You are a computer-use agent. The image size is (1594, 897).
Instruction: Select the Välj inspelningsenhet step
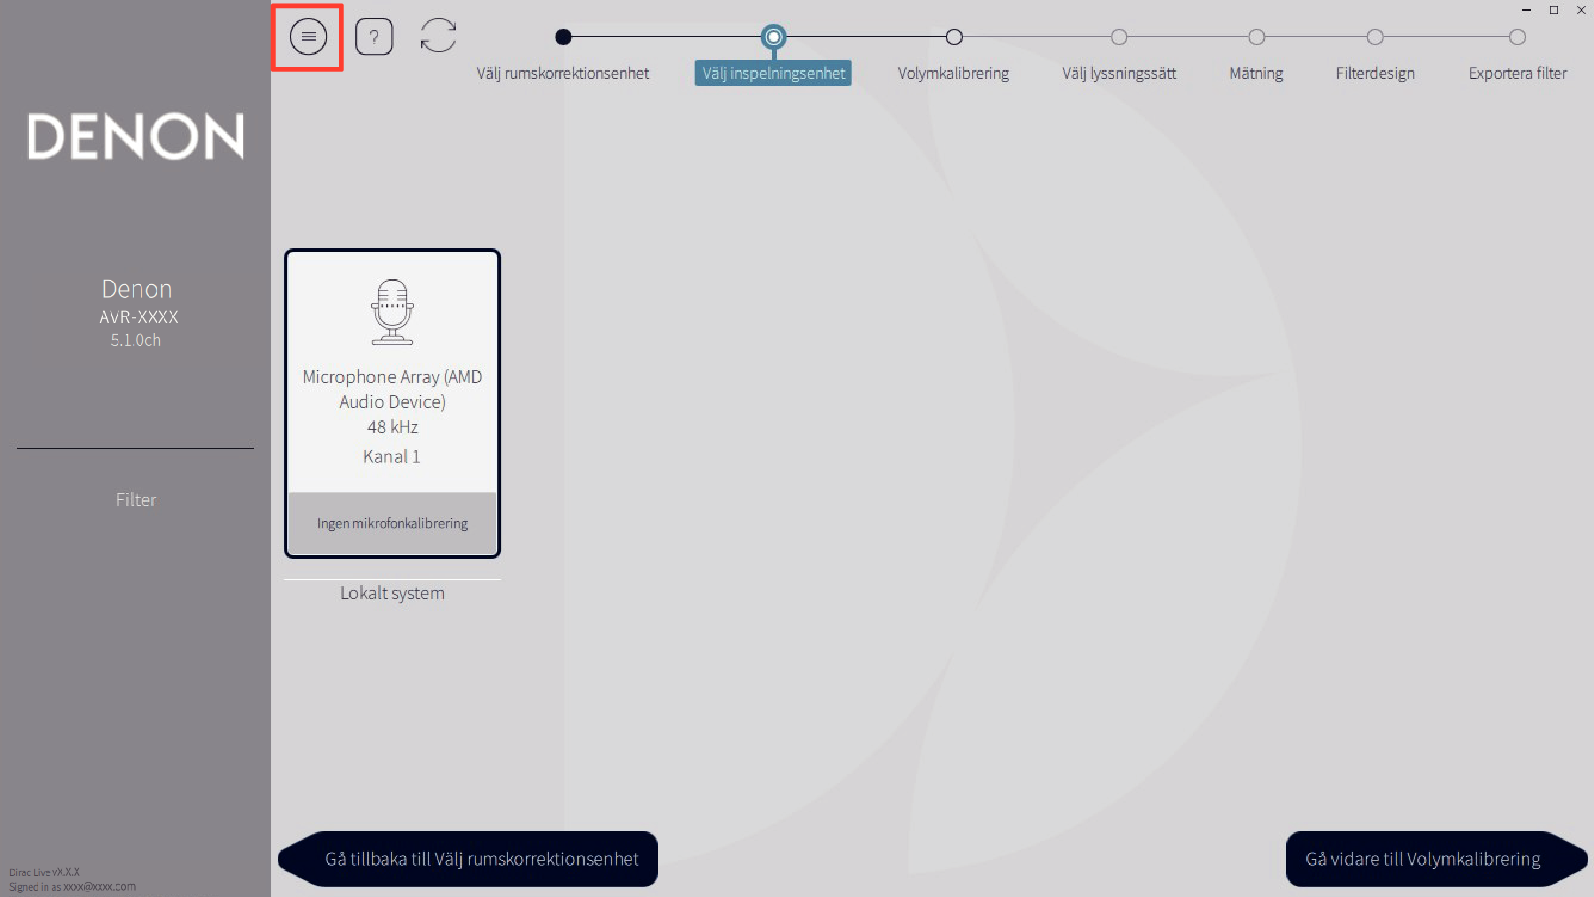pyautogui.click(x=773, y=73)
